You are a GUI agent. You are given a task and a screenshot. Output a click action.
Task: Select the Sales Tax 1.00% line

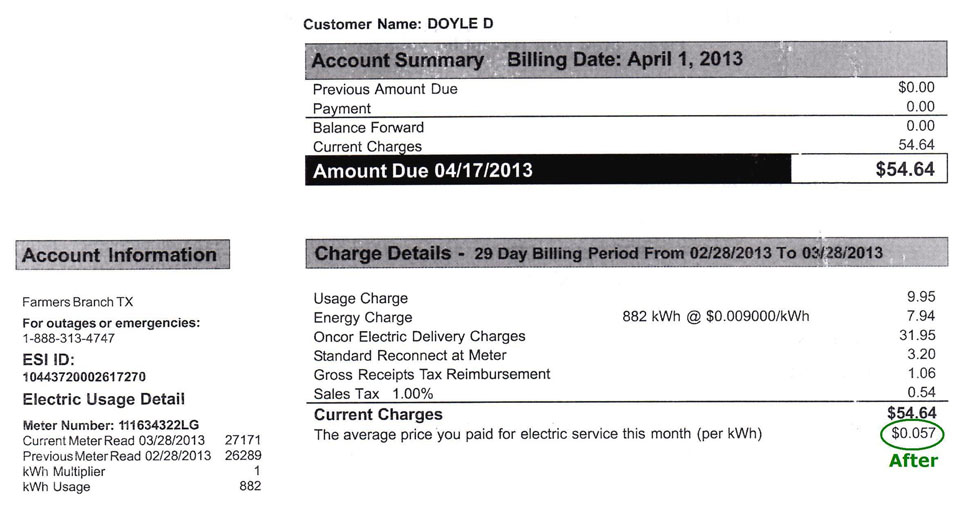[624, 393]
